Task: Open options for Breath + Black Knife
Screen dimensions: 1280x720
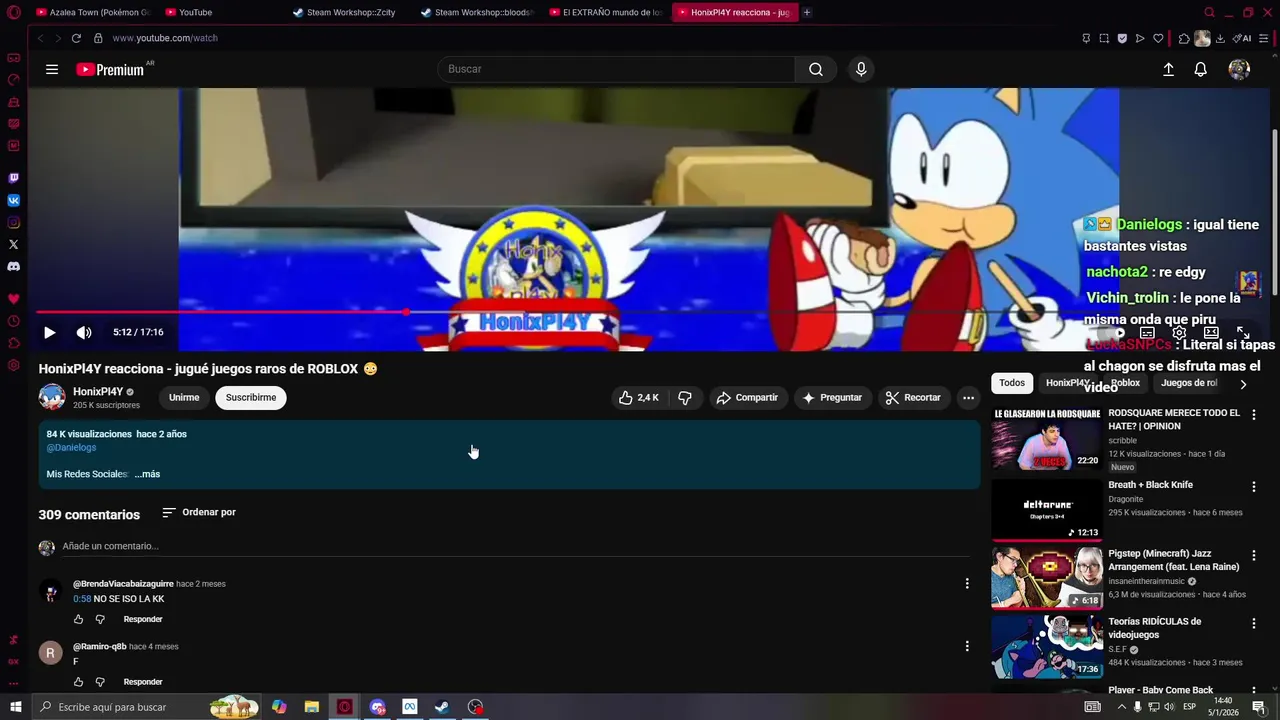Action: (x=1253, y=487)
